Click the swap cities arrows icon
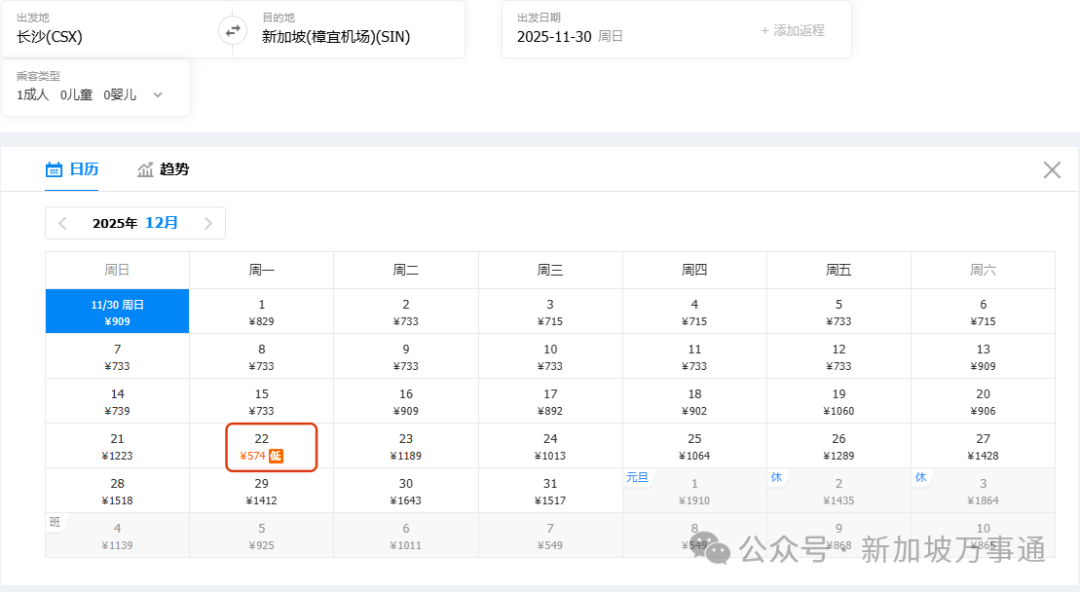This screenshot has height=592, width=1080. click(232, 30)
